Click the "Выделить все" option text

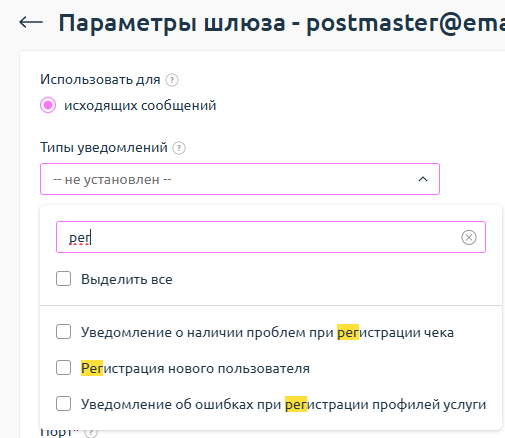pos(127,279)
